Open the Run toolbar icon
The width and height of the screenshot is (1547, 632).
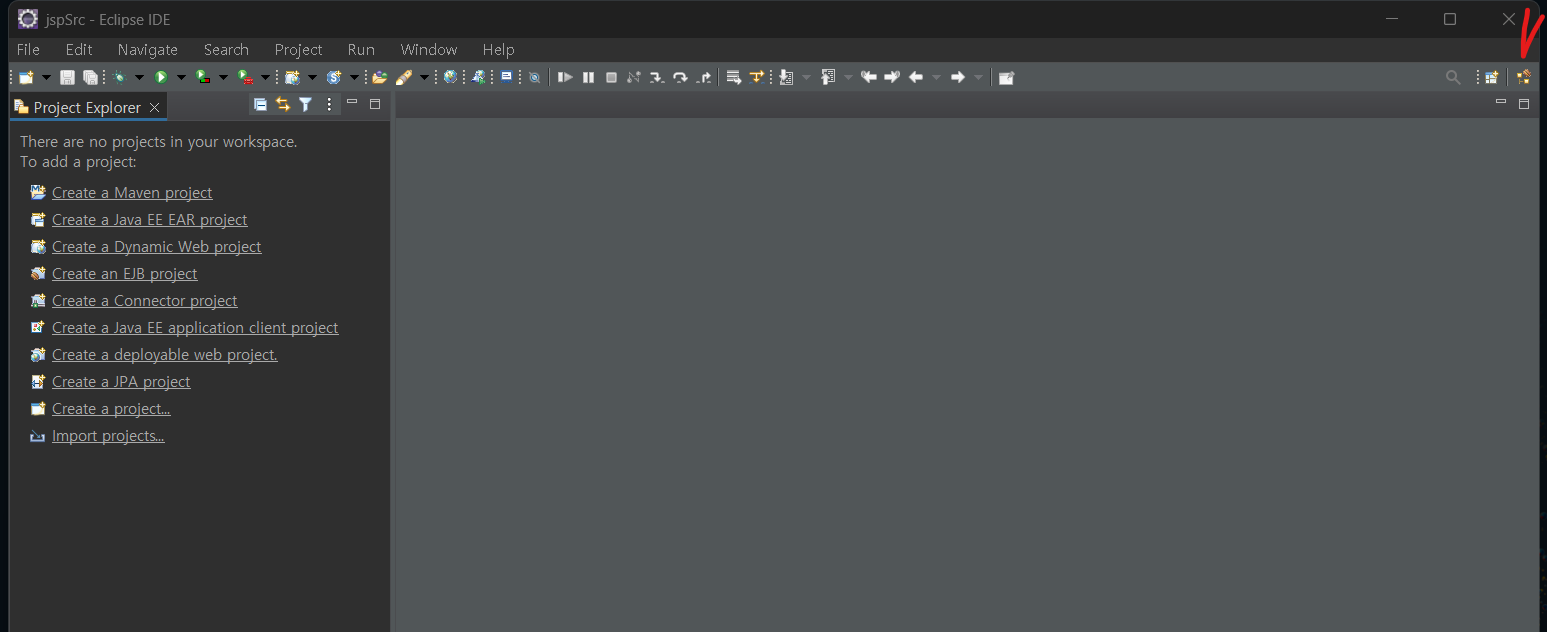[162, 77]
